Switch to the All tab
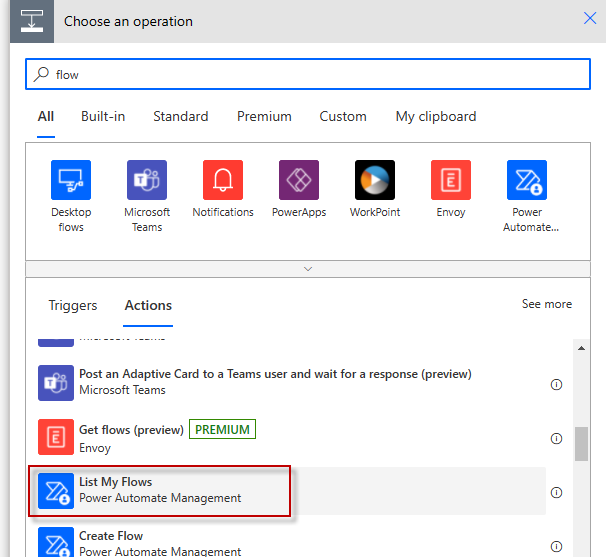606x557 pixels. click(x=46, y=116)
